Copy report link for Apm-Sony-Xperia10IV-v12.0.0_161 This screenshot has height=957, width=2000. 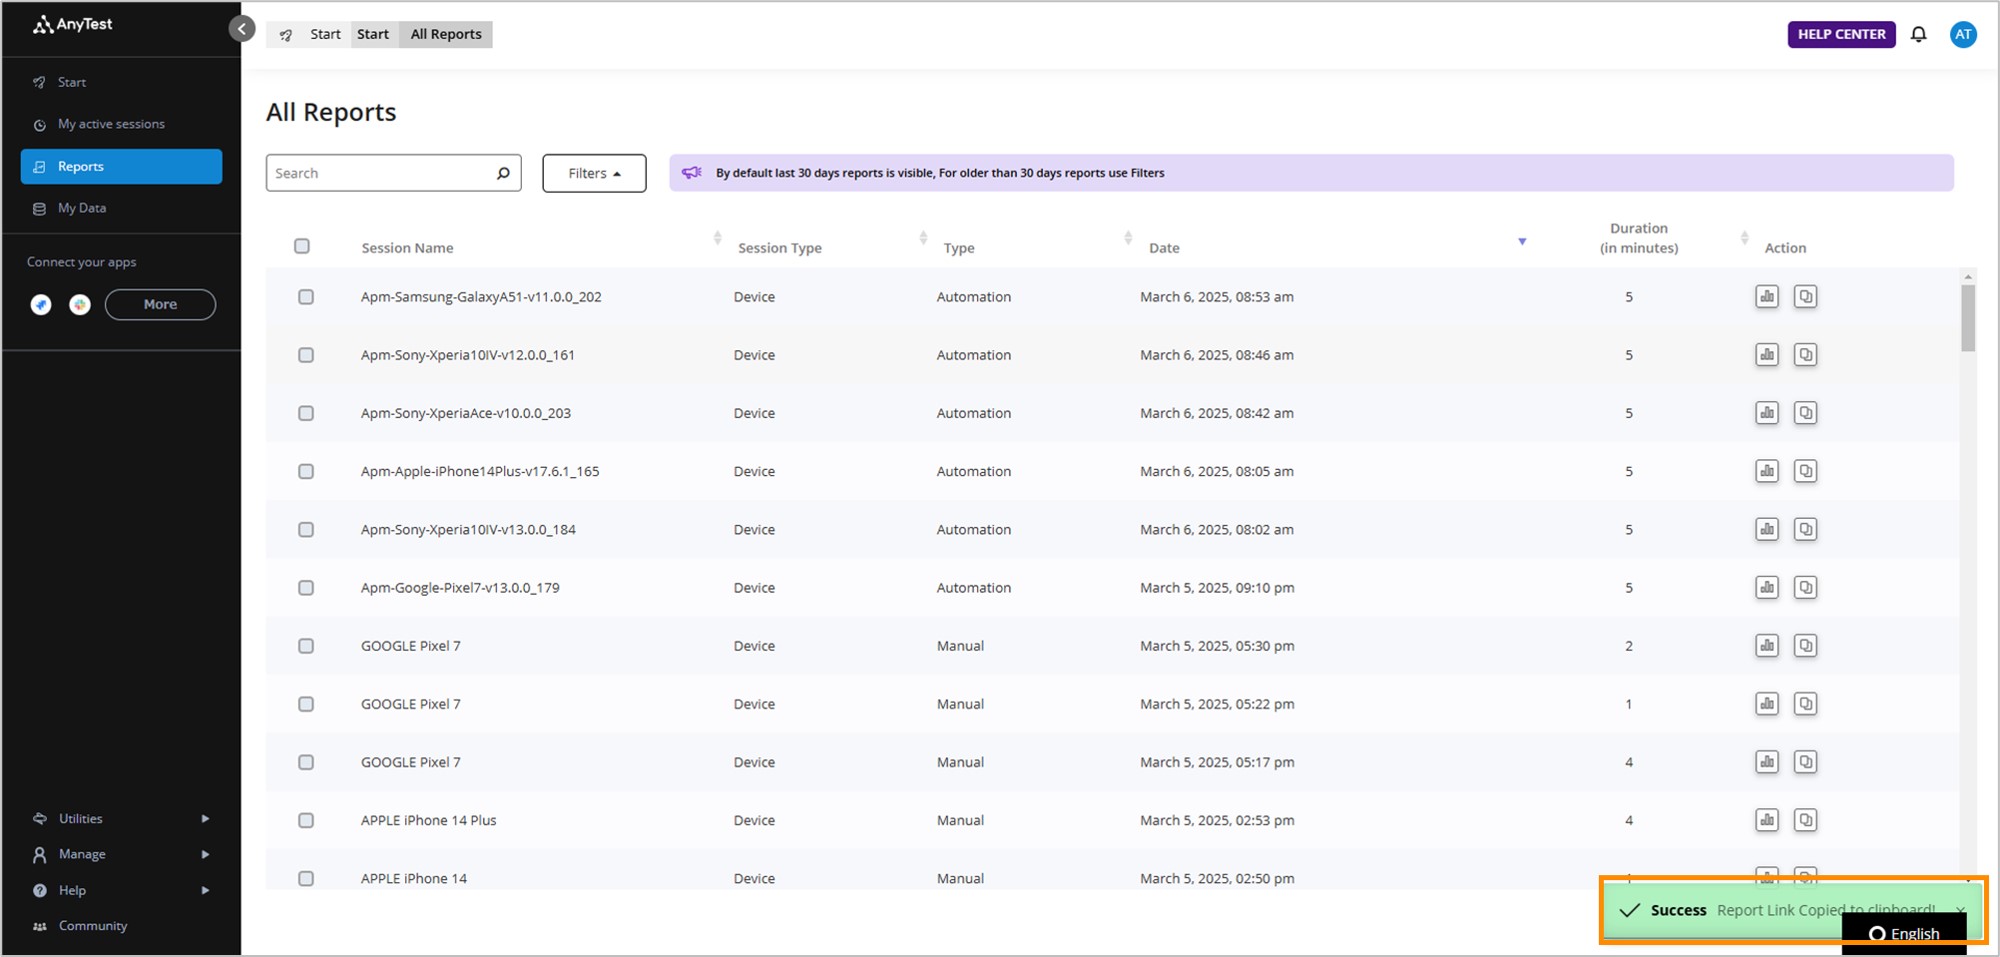point(1805,355)
